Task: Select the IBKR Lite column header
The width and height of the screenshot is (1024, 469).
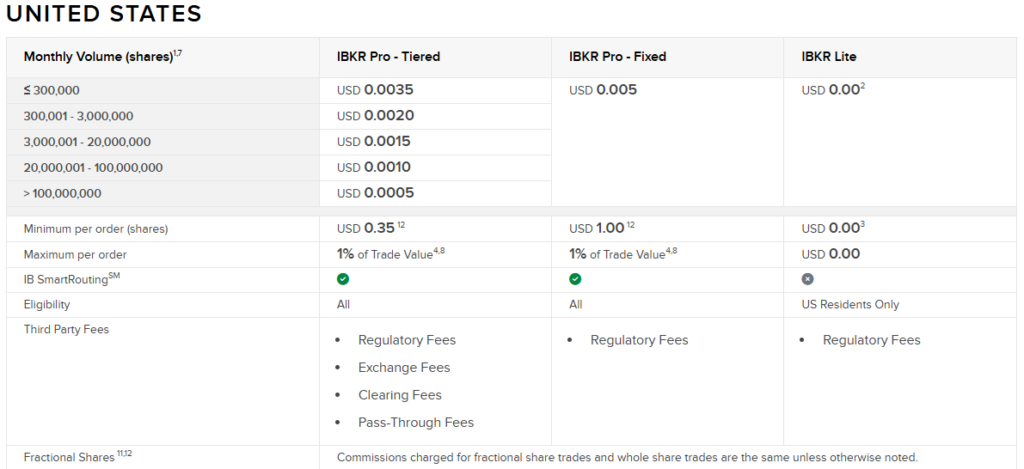Action: click(x=829, y=57)
